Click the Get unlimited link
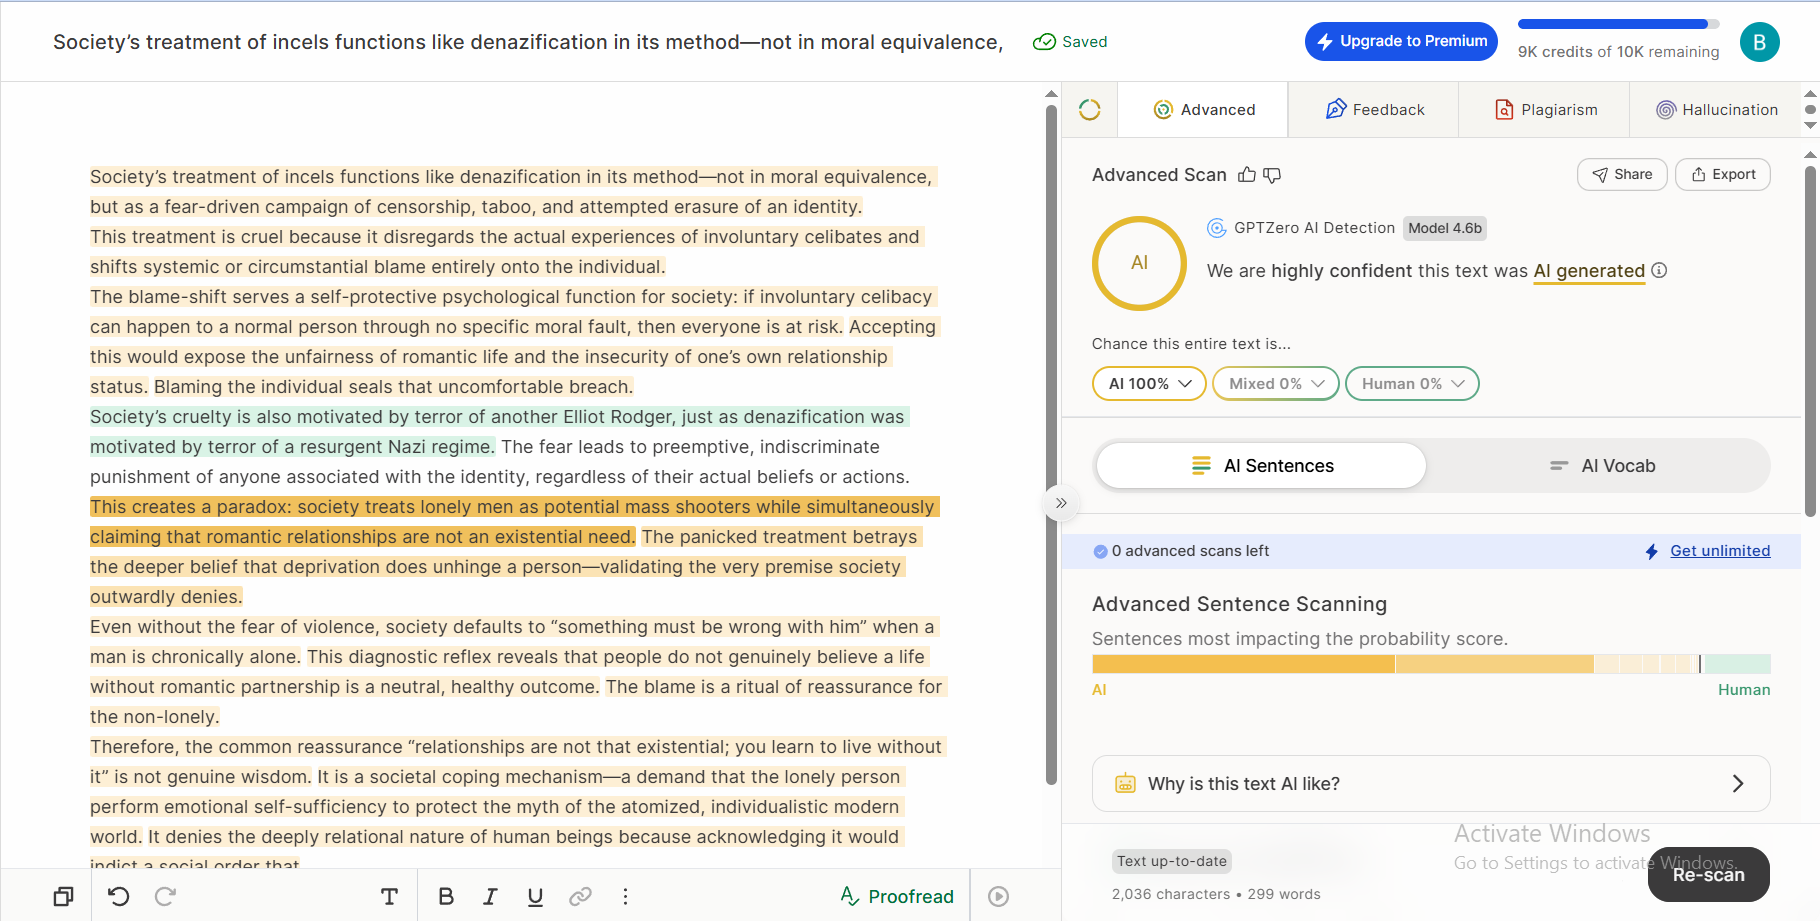Image resolution: width=1820 pixels, height=921 pixels. pos(1720,551)
